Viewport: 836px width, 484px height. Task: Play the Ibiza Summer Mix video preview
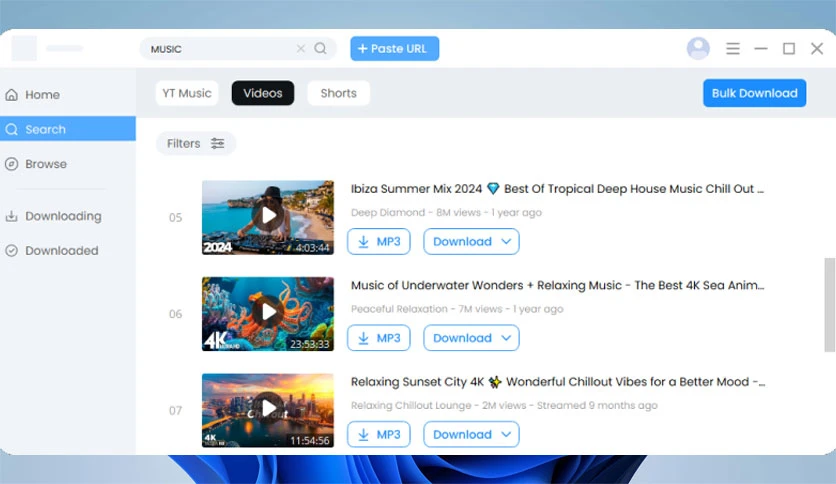[x=268, y=216]
